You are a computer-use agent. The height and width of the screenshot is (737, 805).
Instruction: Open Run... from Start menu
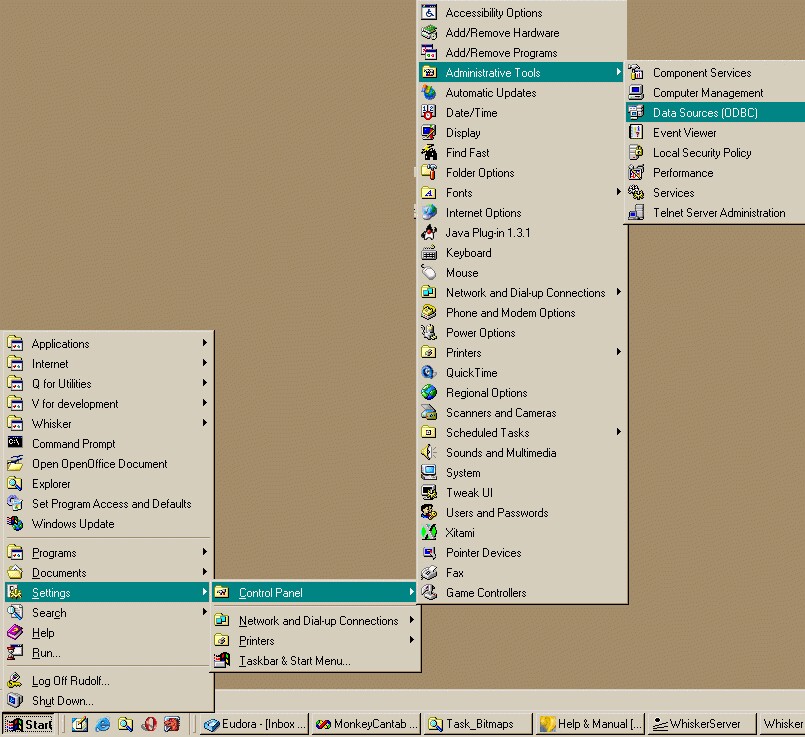[108, 653]
